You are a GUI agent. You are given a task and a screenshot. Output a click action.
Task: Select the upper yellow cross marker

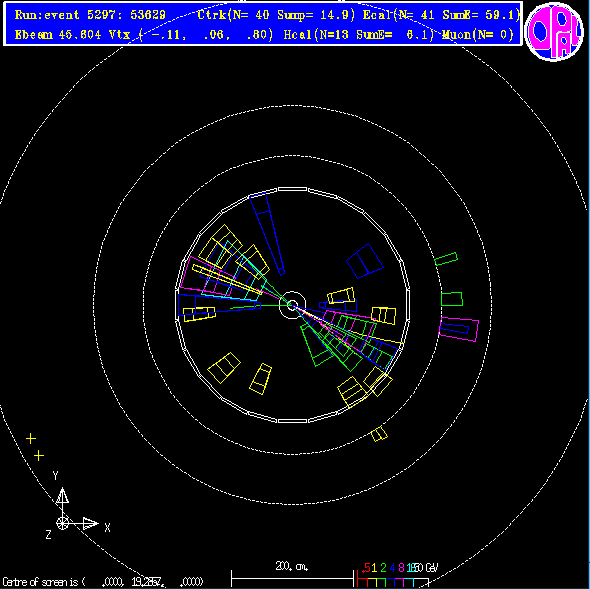(x=31, y=438)
